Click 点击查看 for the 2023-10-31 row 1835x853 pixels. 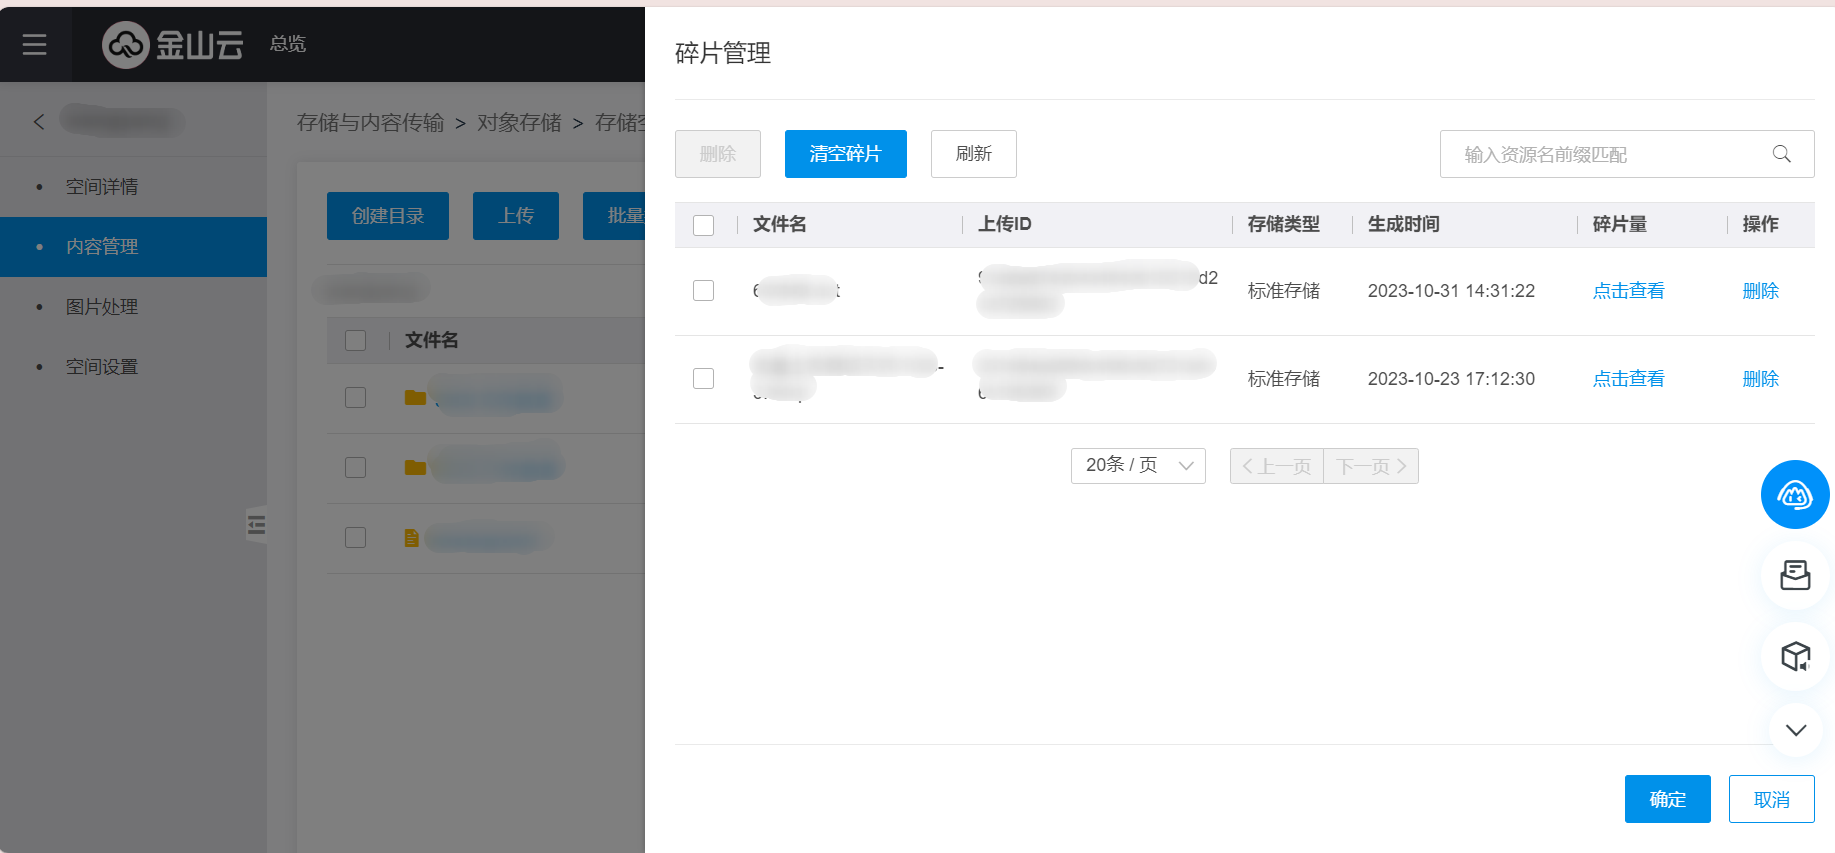click(x=1629, y=291)
